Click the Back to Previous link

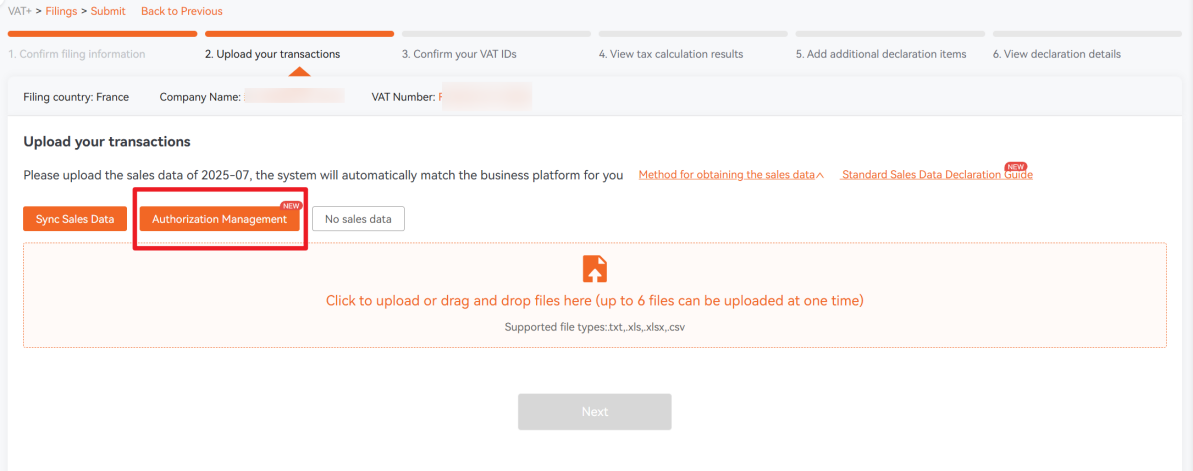[x=182, y=11]
